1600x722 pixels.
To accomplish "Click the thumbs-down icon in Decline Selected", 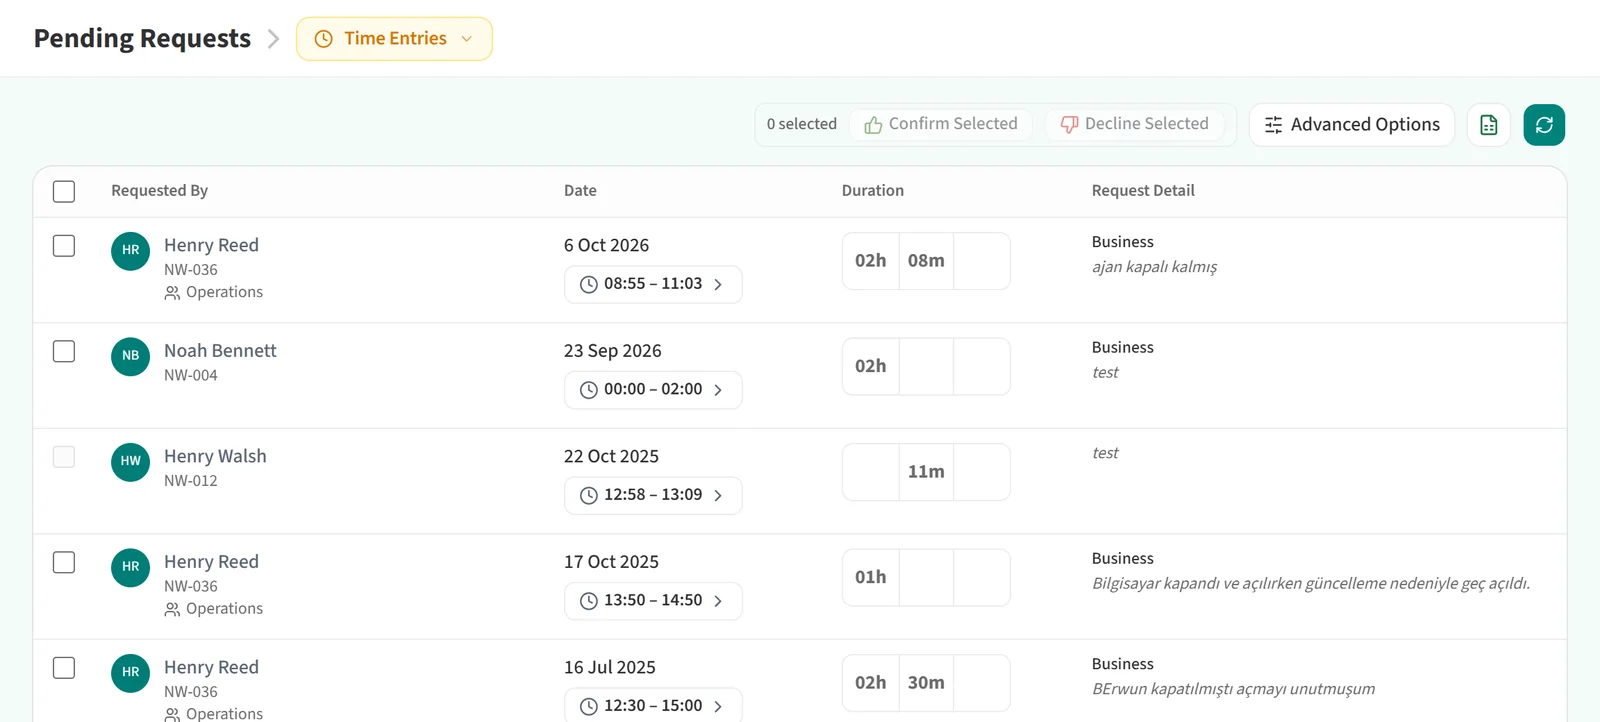I will [x=1069, y=125].
